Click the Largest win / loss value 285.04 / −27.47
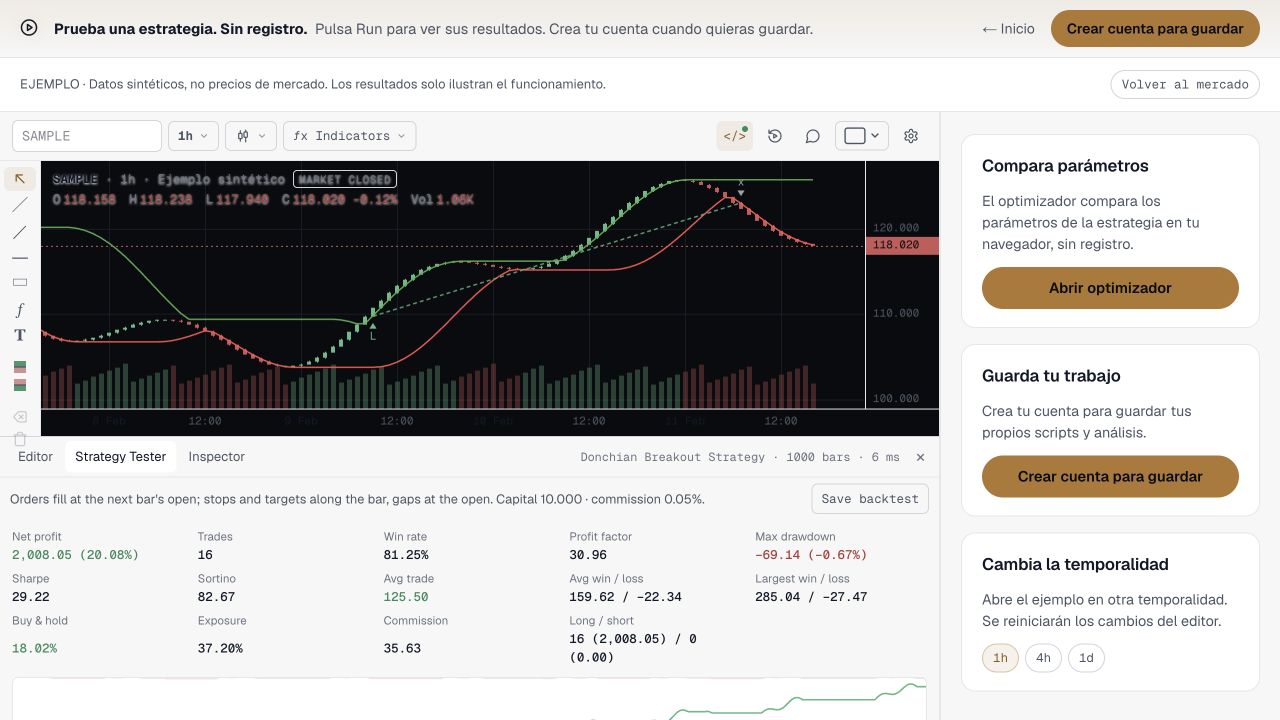This screenshot has width=1280, height=720. pyautogui.click(x=811, y=597)
